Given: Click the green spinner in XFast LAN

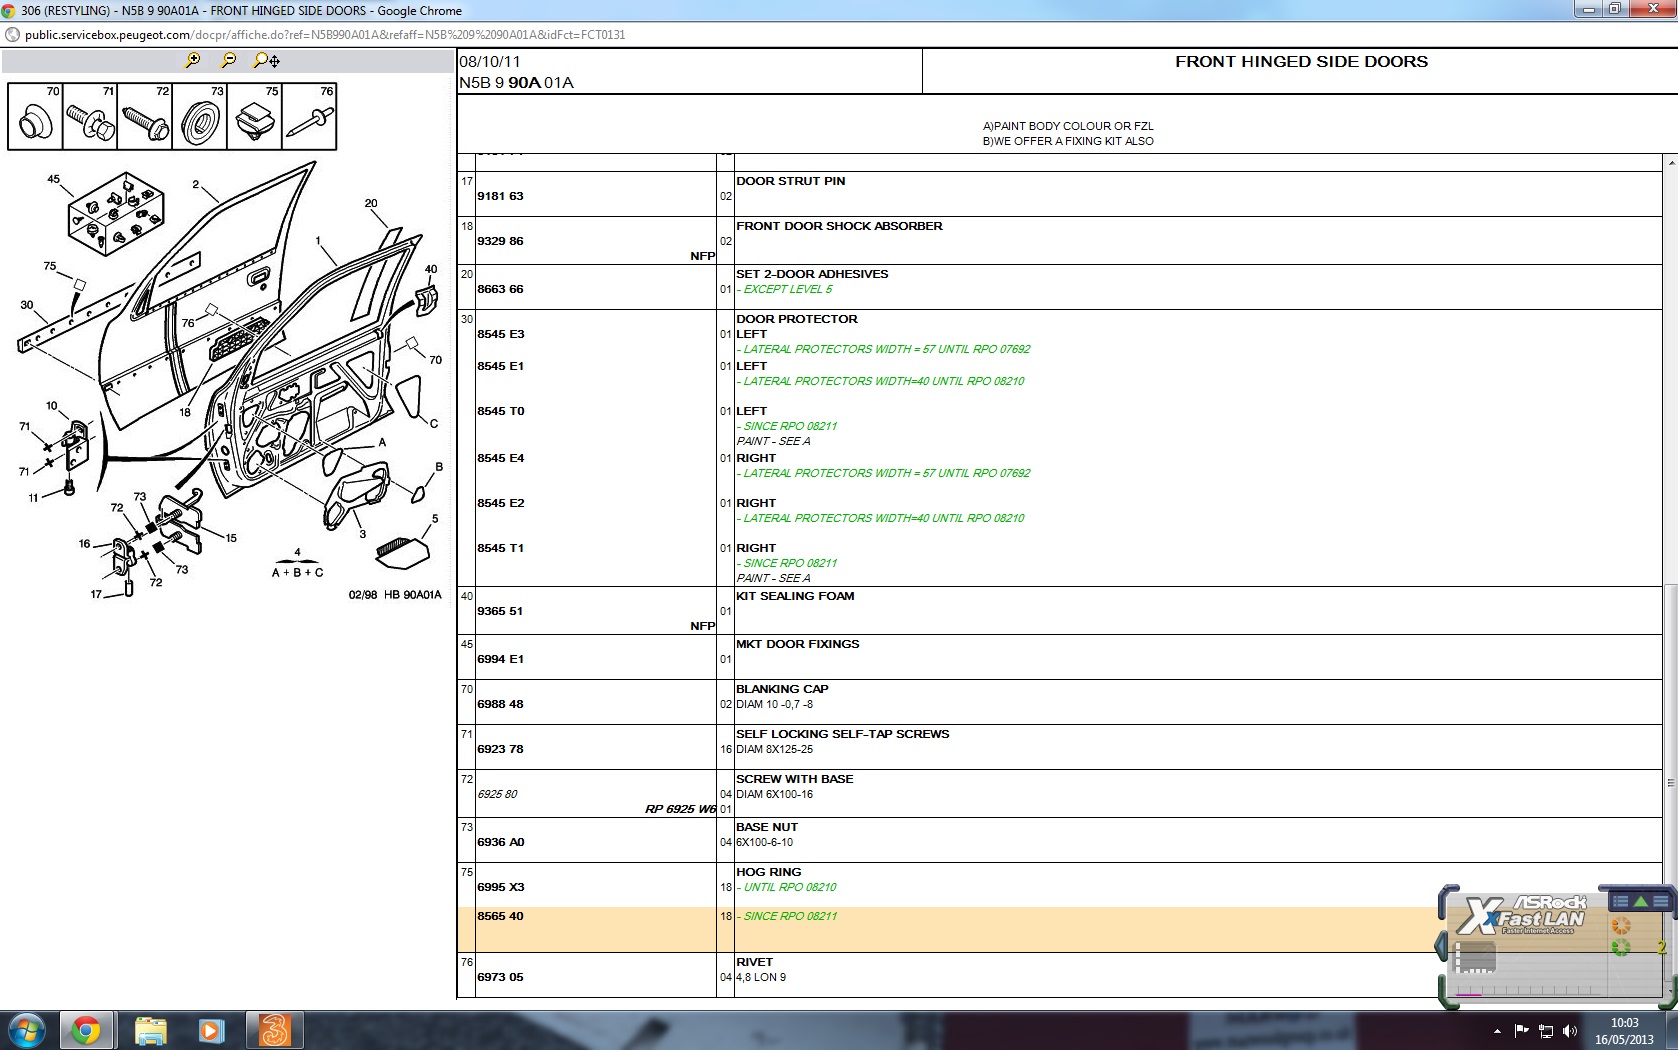Looking at the screenshot, I should [x=1621, y=947].
